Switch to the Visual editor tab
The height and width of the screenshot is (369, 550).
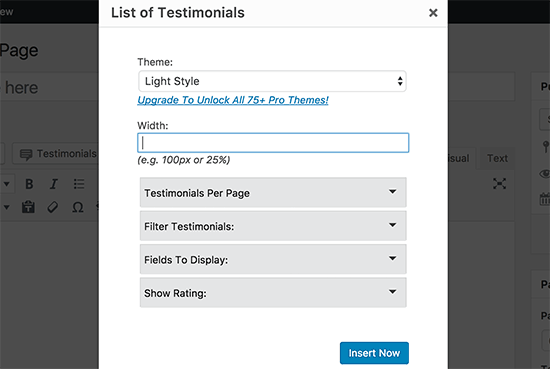(x=461, y=158)
